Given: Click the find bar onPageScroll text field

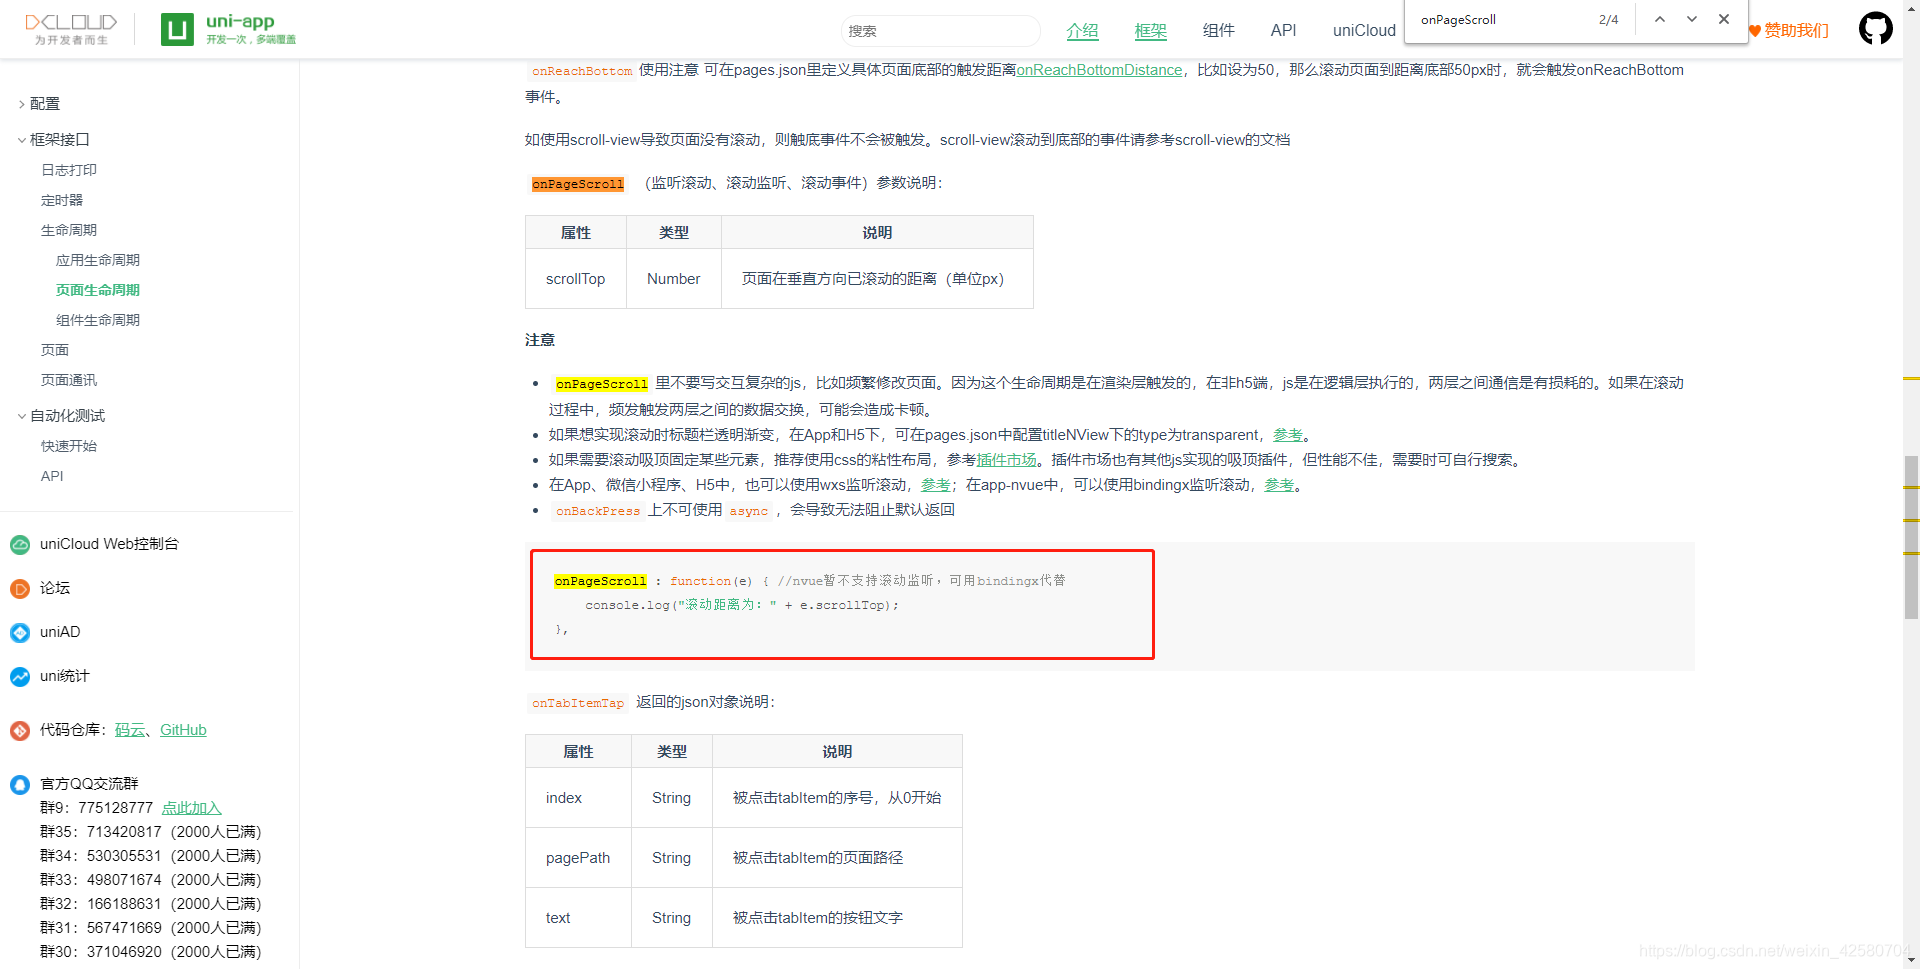Looking at the screenshot, I should [x=1500, y=19].
